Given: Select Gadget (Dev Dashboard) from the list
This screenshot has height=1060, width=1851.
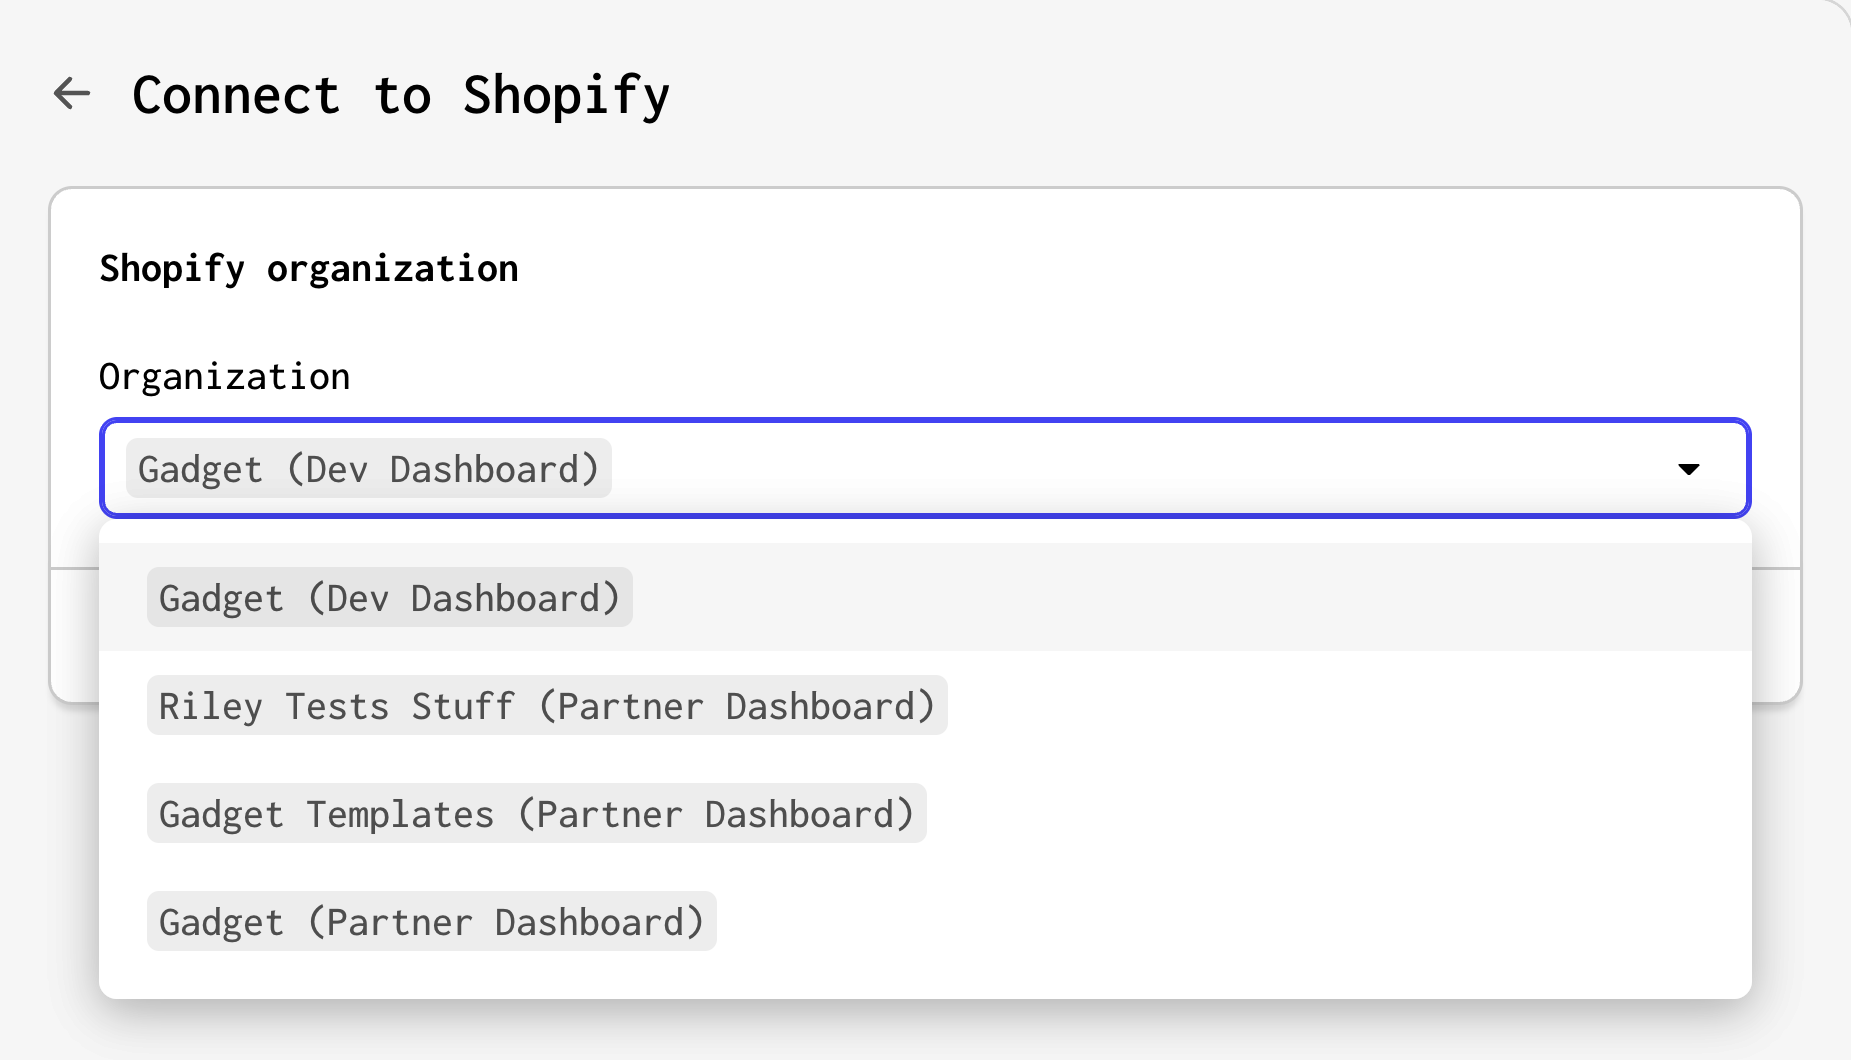Looking at the screenshot, I should point(390,597).
